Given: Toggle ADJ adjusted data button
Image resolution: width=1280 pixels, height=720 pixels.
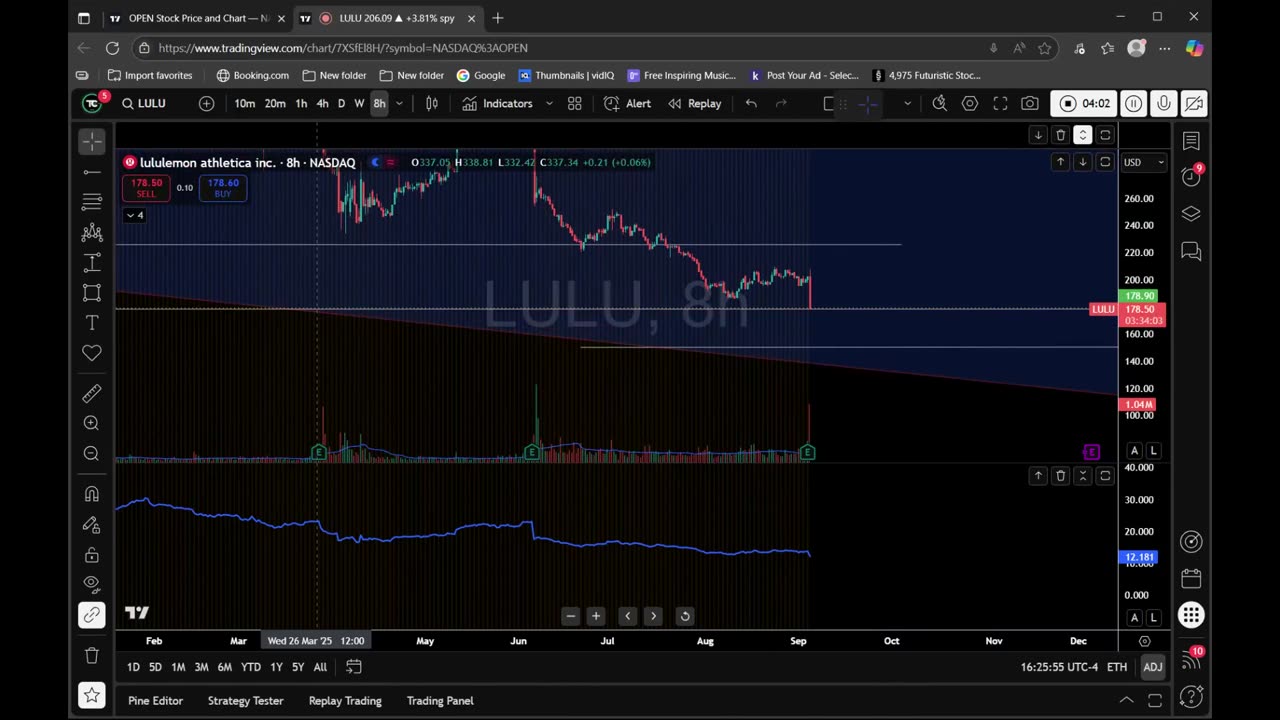Looking at the screenshot, I should [1153, 667].
